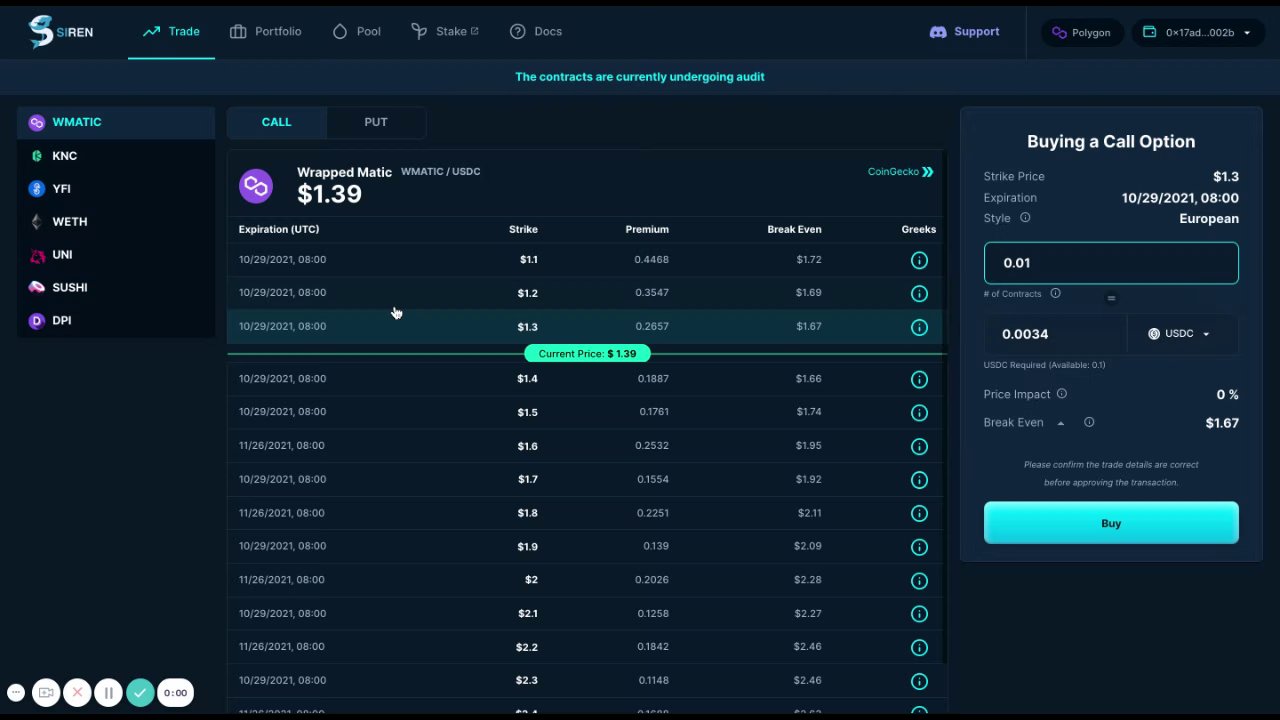This screenshot has width=1280, height=720.
Task: Open the Stake external link
Action: [445, 32]
